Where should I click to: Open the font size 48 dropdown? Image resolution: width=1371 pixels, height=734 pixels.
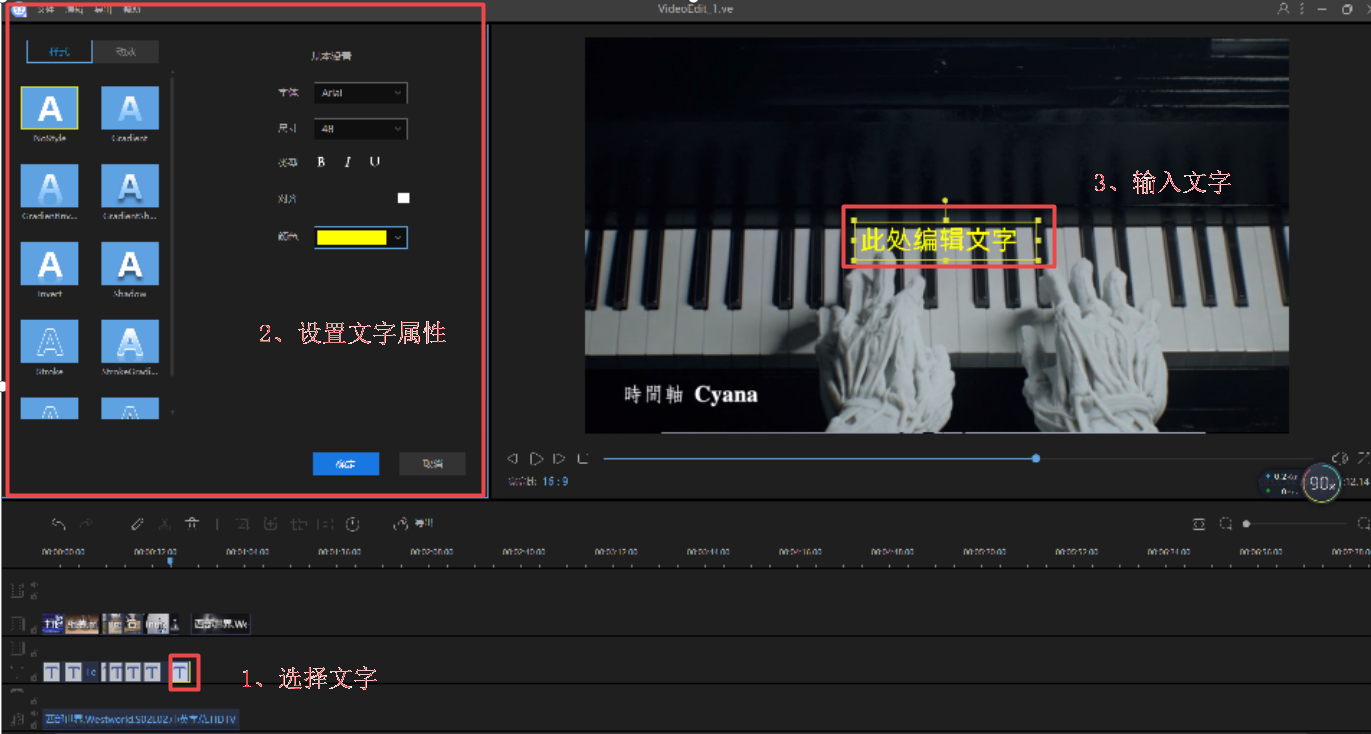pyautogui.click(x=360, y=129)
